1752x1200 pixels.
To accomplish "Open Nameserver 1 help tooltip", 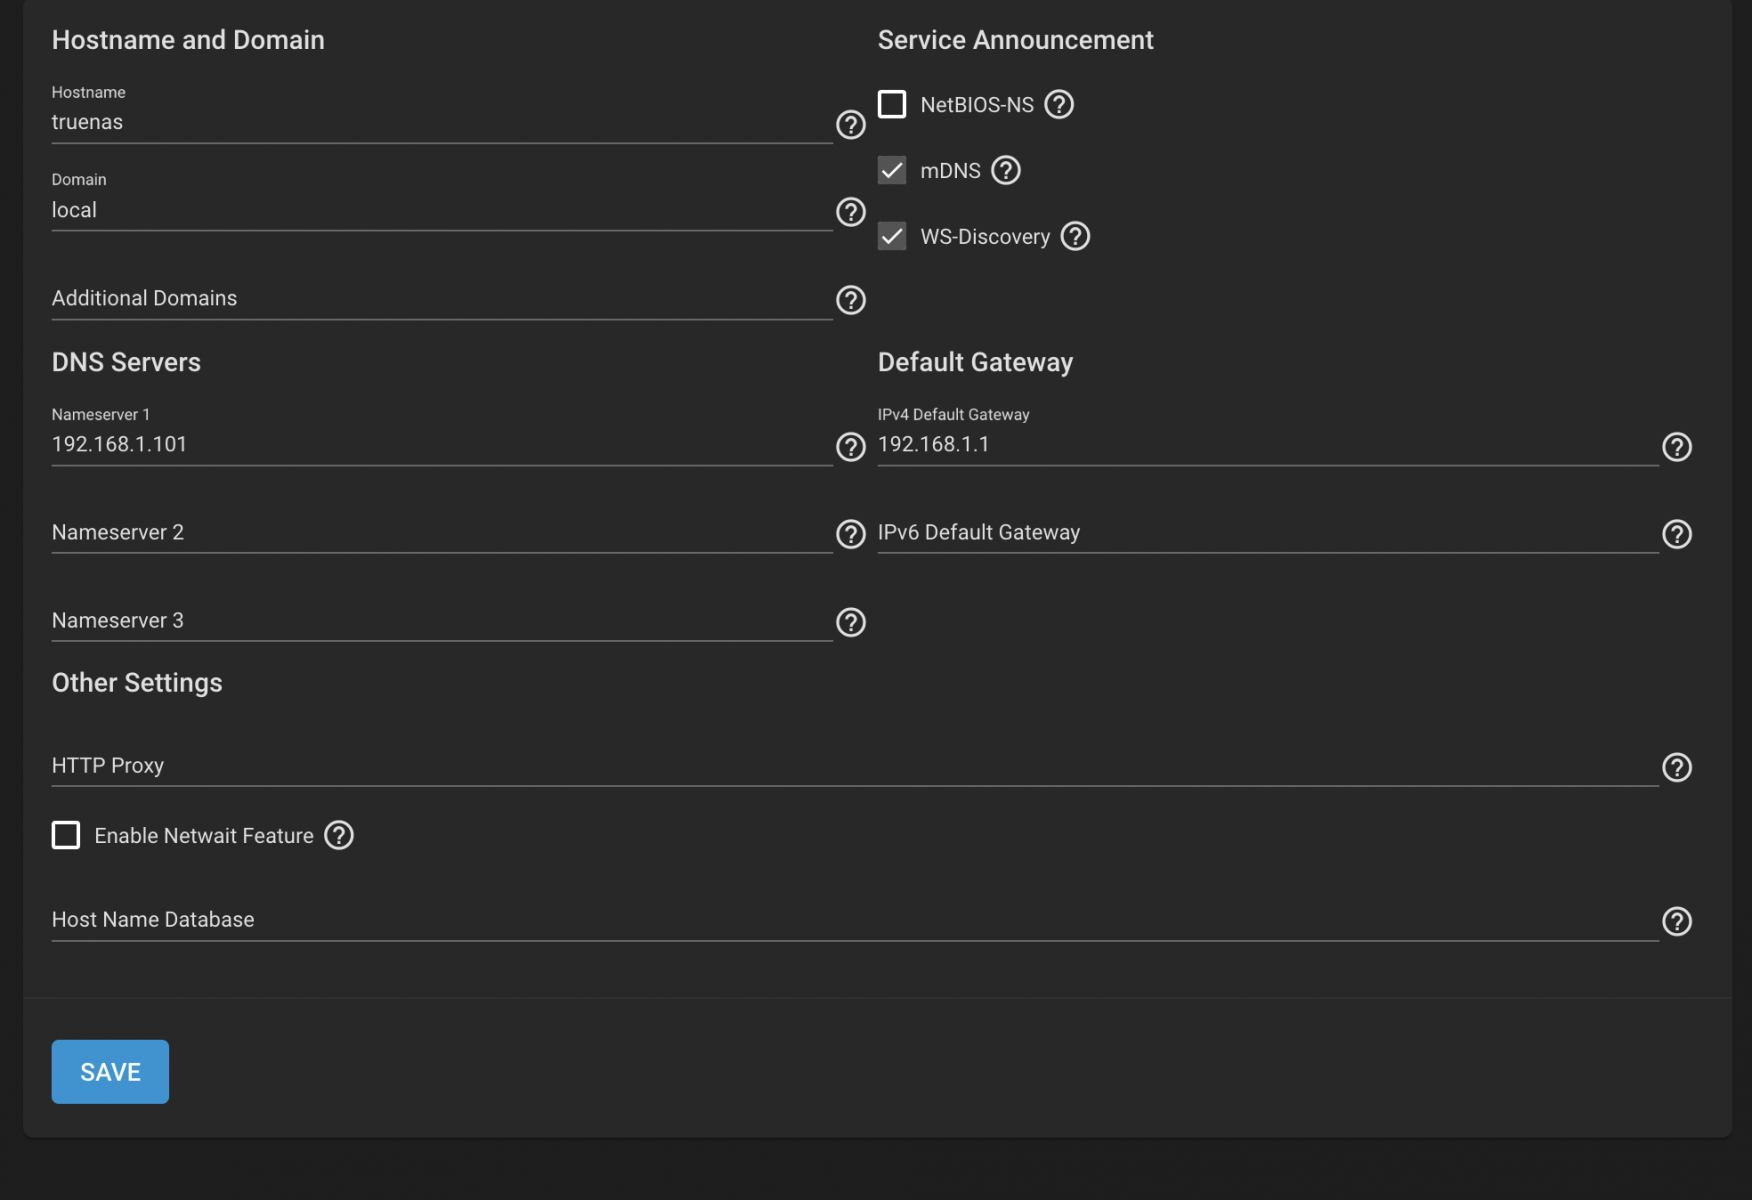I will click(850, 447).
